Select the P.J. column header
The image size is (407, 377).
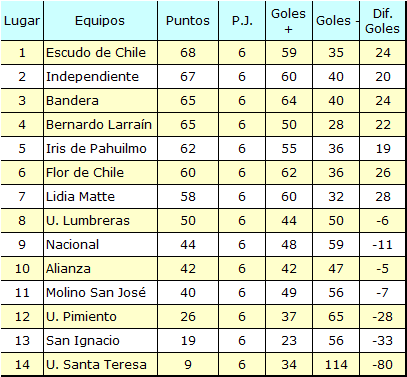tap(242, 21)
